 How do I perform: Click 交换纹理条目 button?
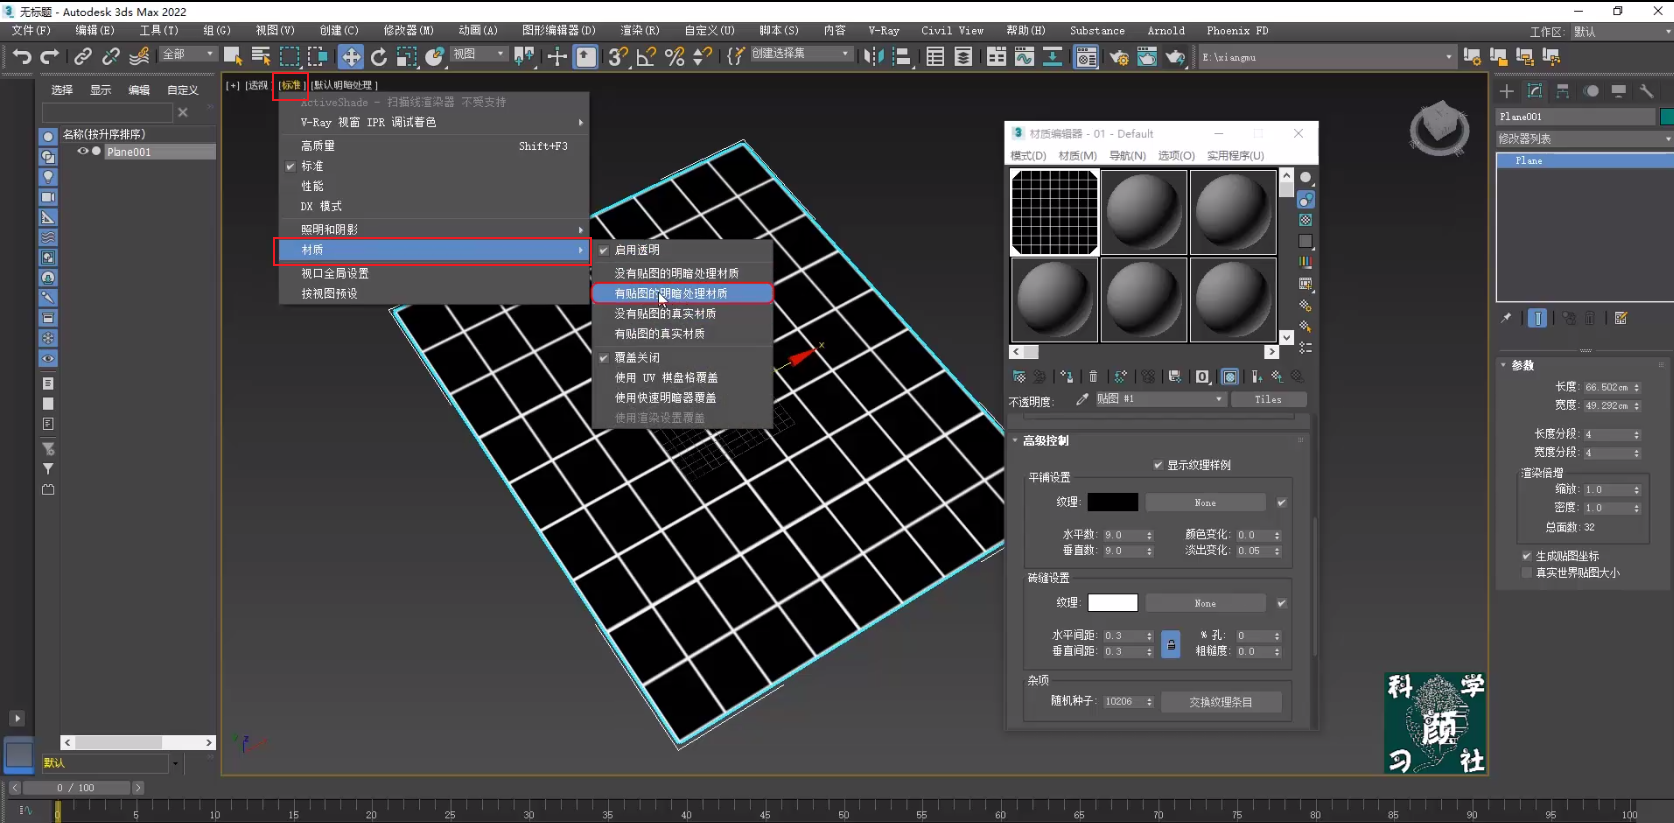tap(1220, 702)
